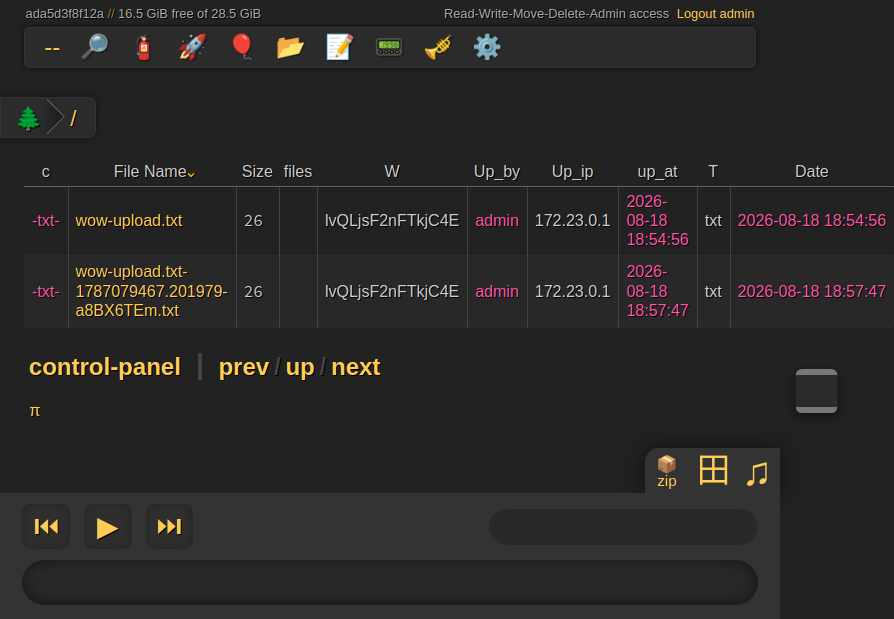Image resolution: width=894 pixels, height=619 pixels.
Task: Open the fire extinguisher unpost tool
Action: point(144,47)
